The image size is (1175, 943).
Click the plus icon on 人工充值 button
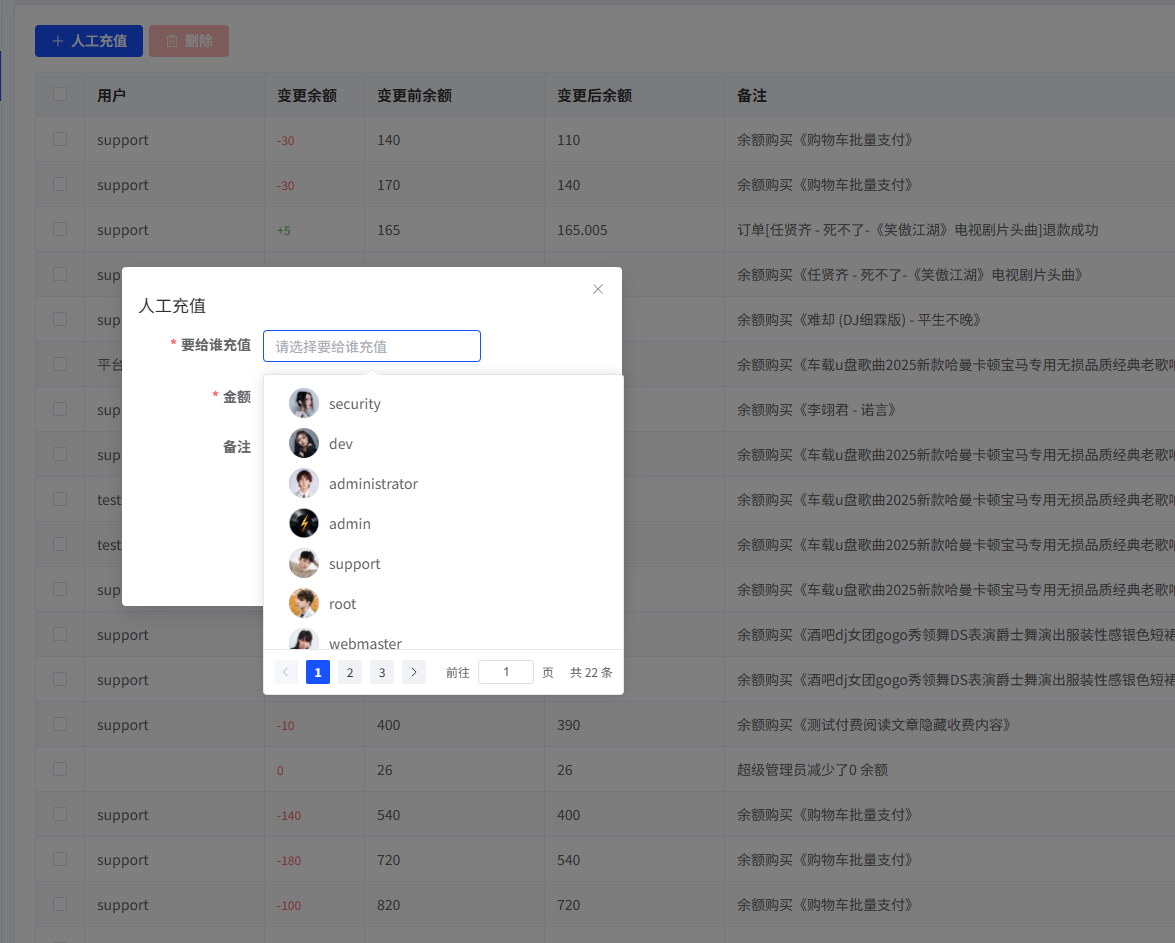click(x=60, y=41)
